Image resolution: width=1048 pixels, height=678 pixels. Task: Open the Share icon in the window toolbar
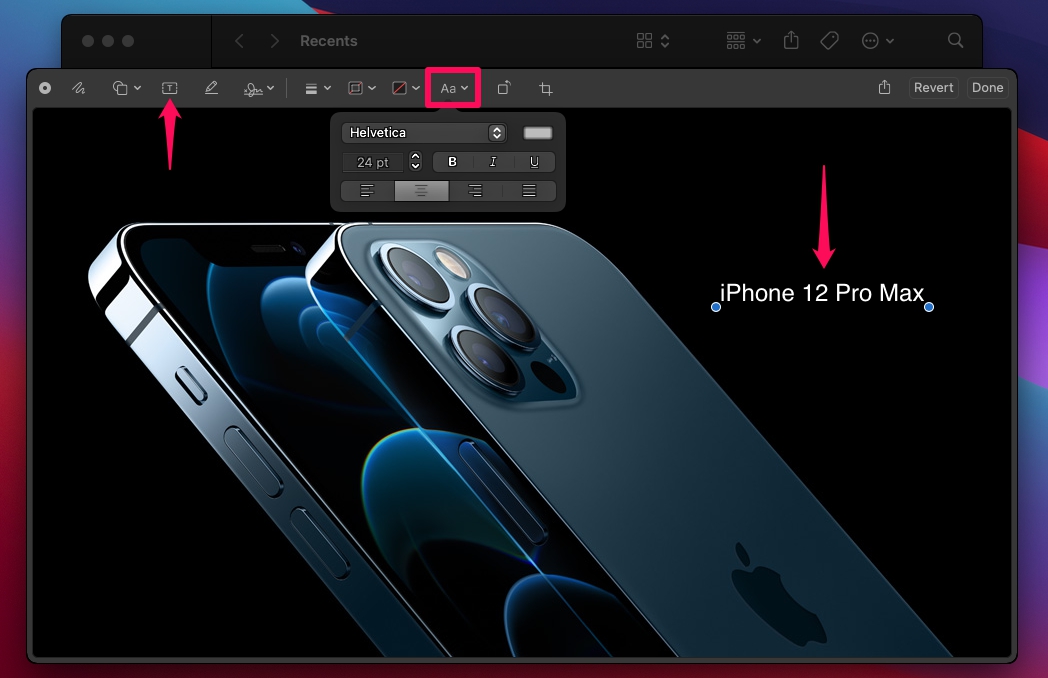tap(791, 41)
